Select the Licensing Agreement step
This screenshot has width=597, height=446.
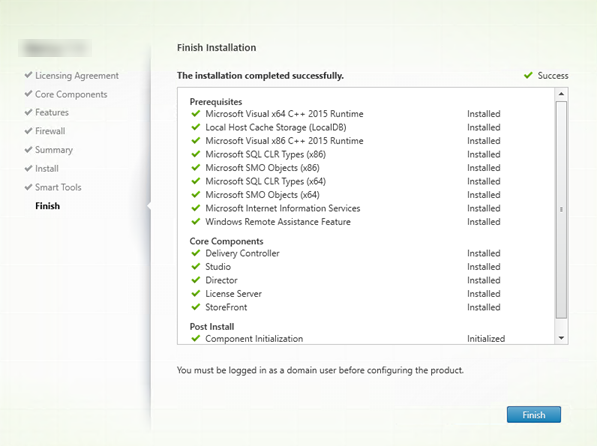tap(77, 75)
